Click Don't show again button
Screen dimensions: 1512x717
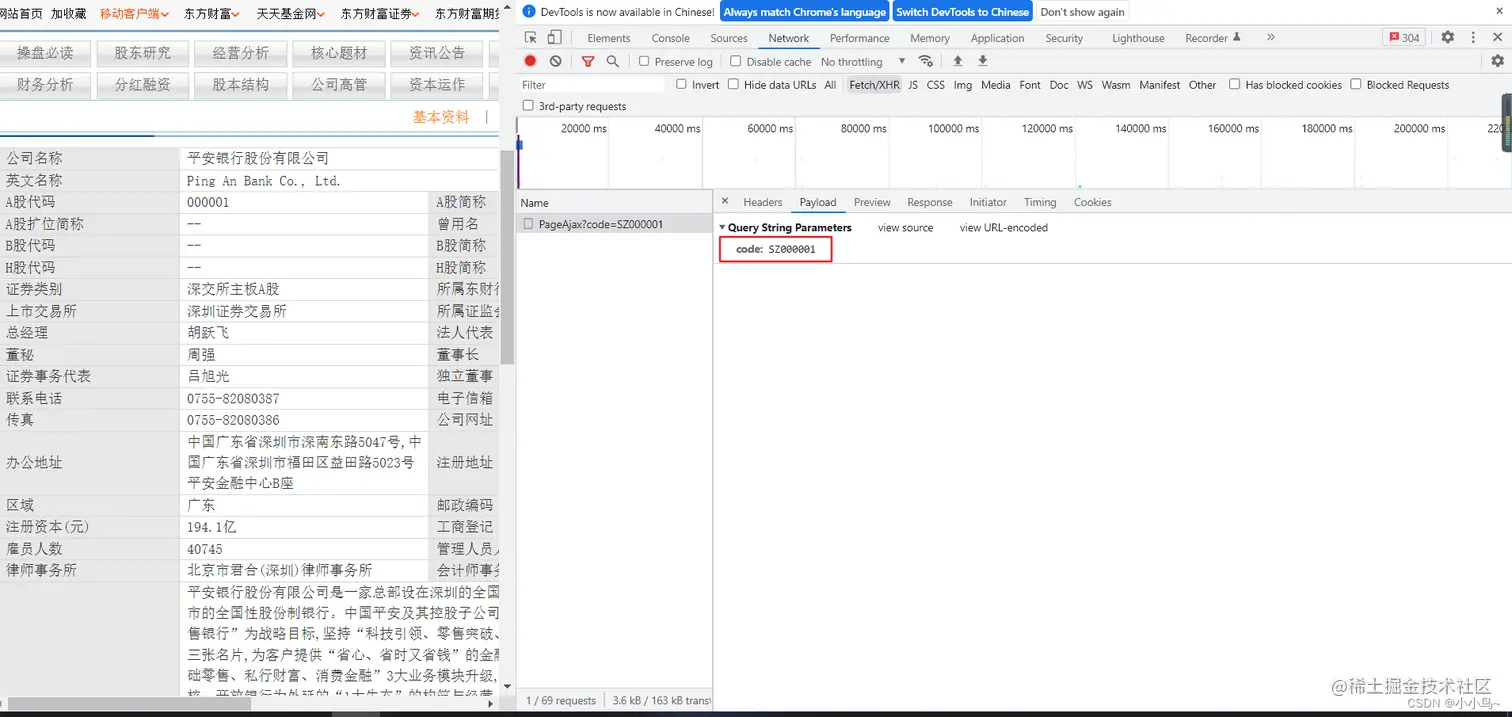click(x=1083, y=12)
